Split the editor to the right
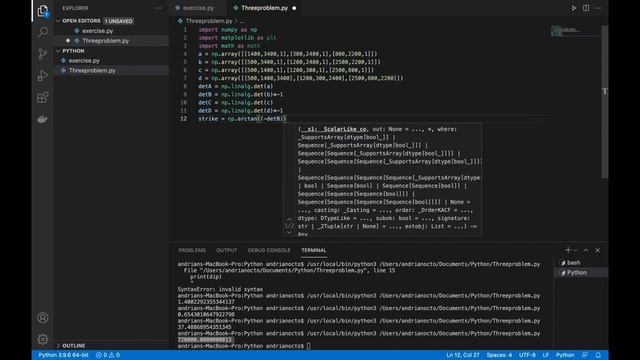The height and width of the screenshot is (360, 640). click(586, 8)
